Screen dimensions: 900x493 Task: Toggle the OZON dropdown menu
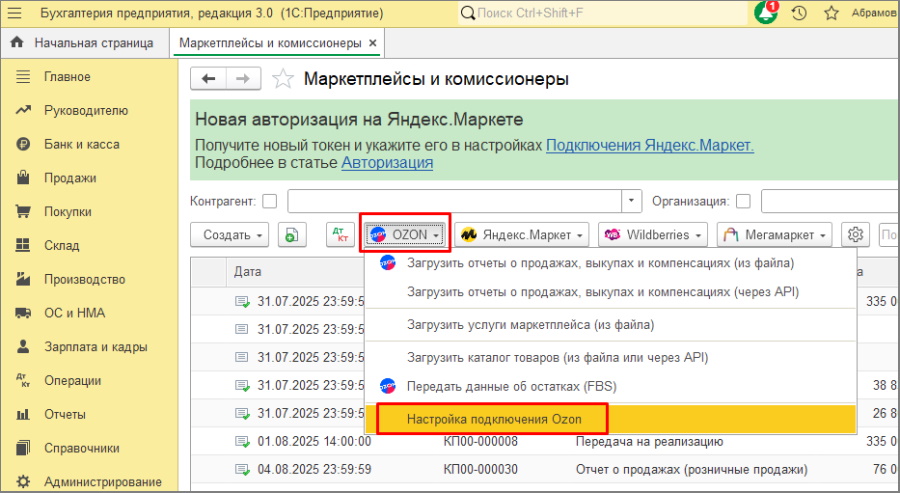click(405, 235)
